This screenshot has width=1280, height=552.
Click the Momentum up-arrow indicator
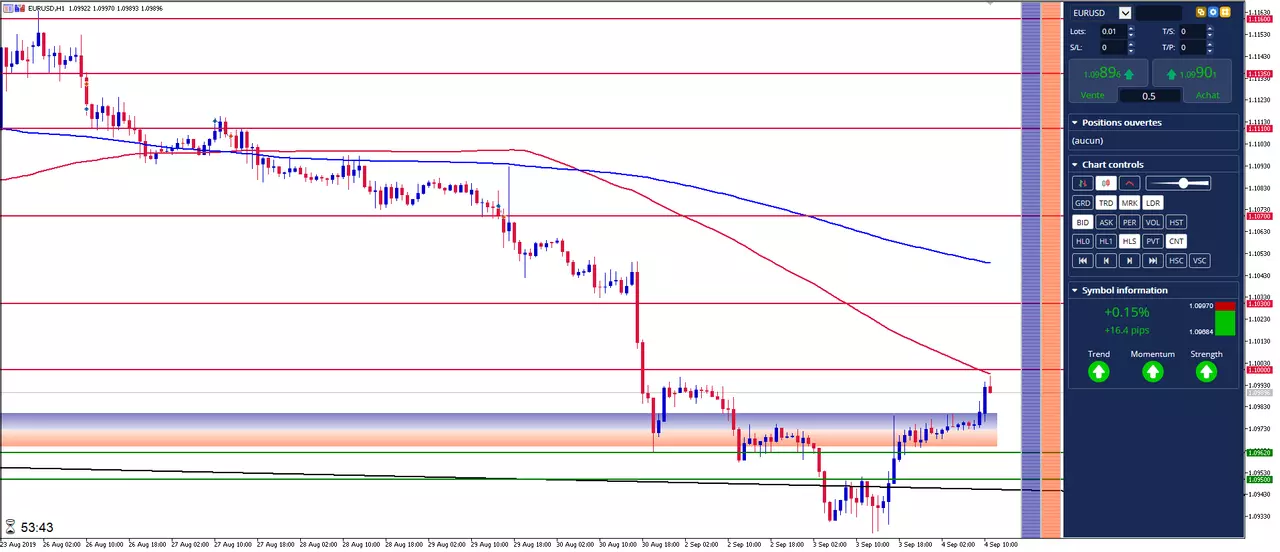point(1153,372)
